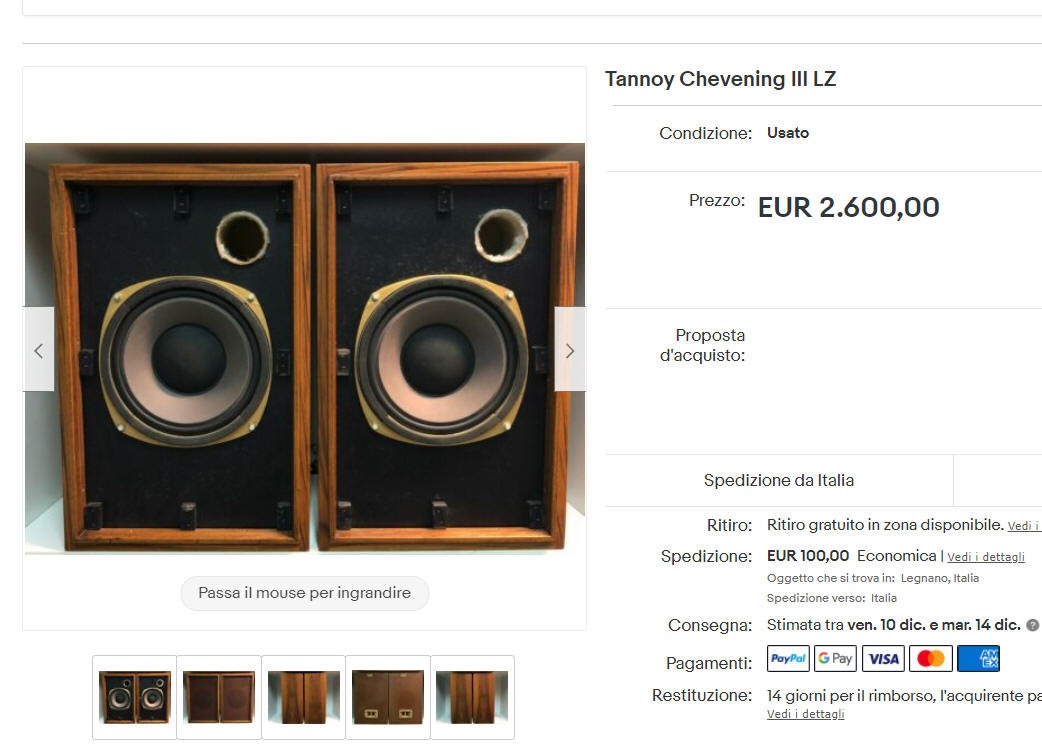The image size is (1042, 749).
Task: Open second thumbnail showing speaker grilles
Action: click(x=219, y=697)
